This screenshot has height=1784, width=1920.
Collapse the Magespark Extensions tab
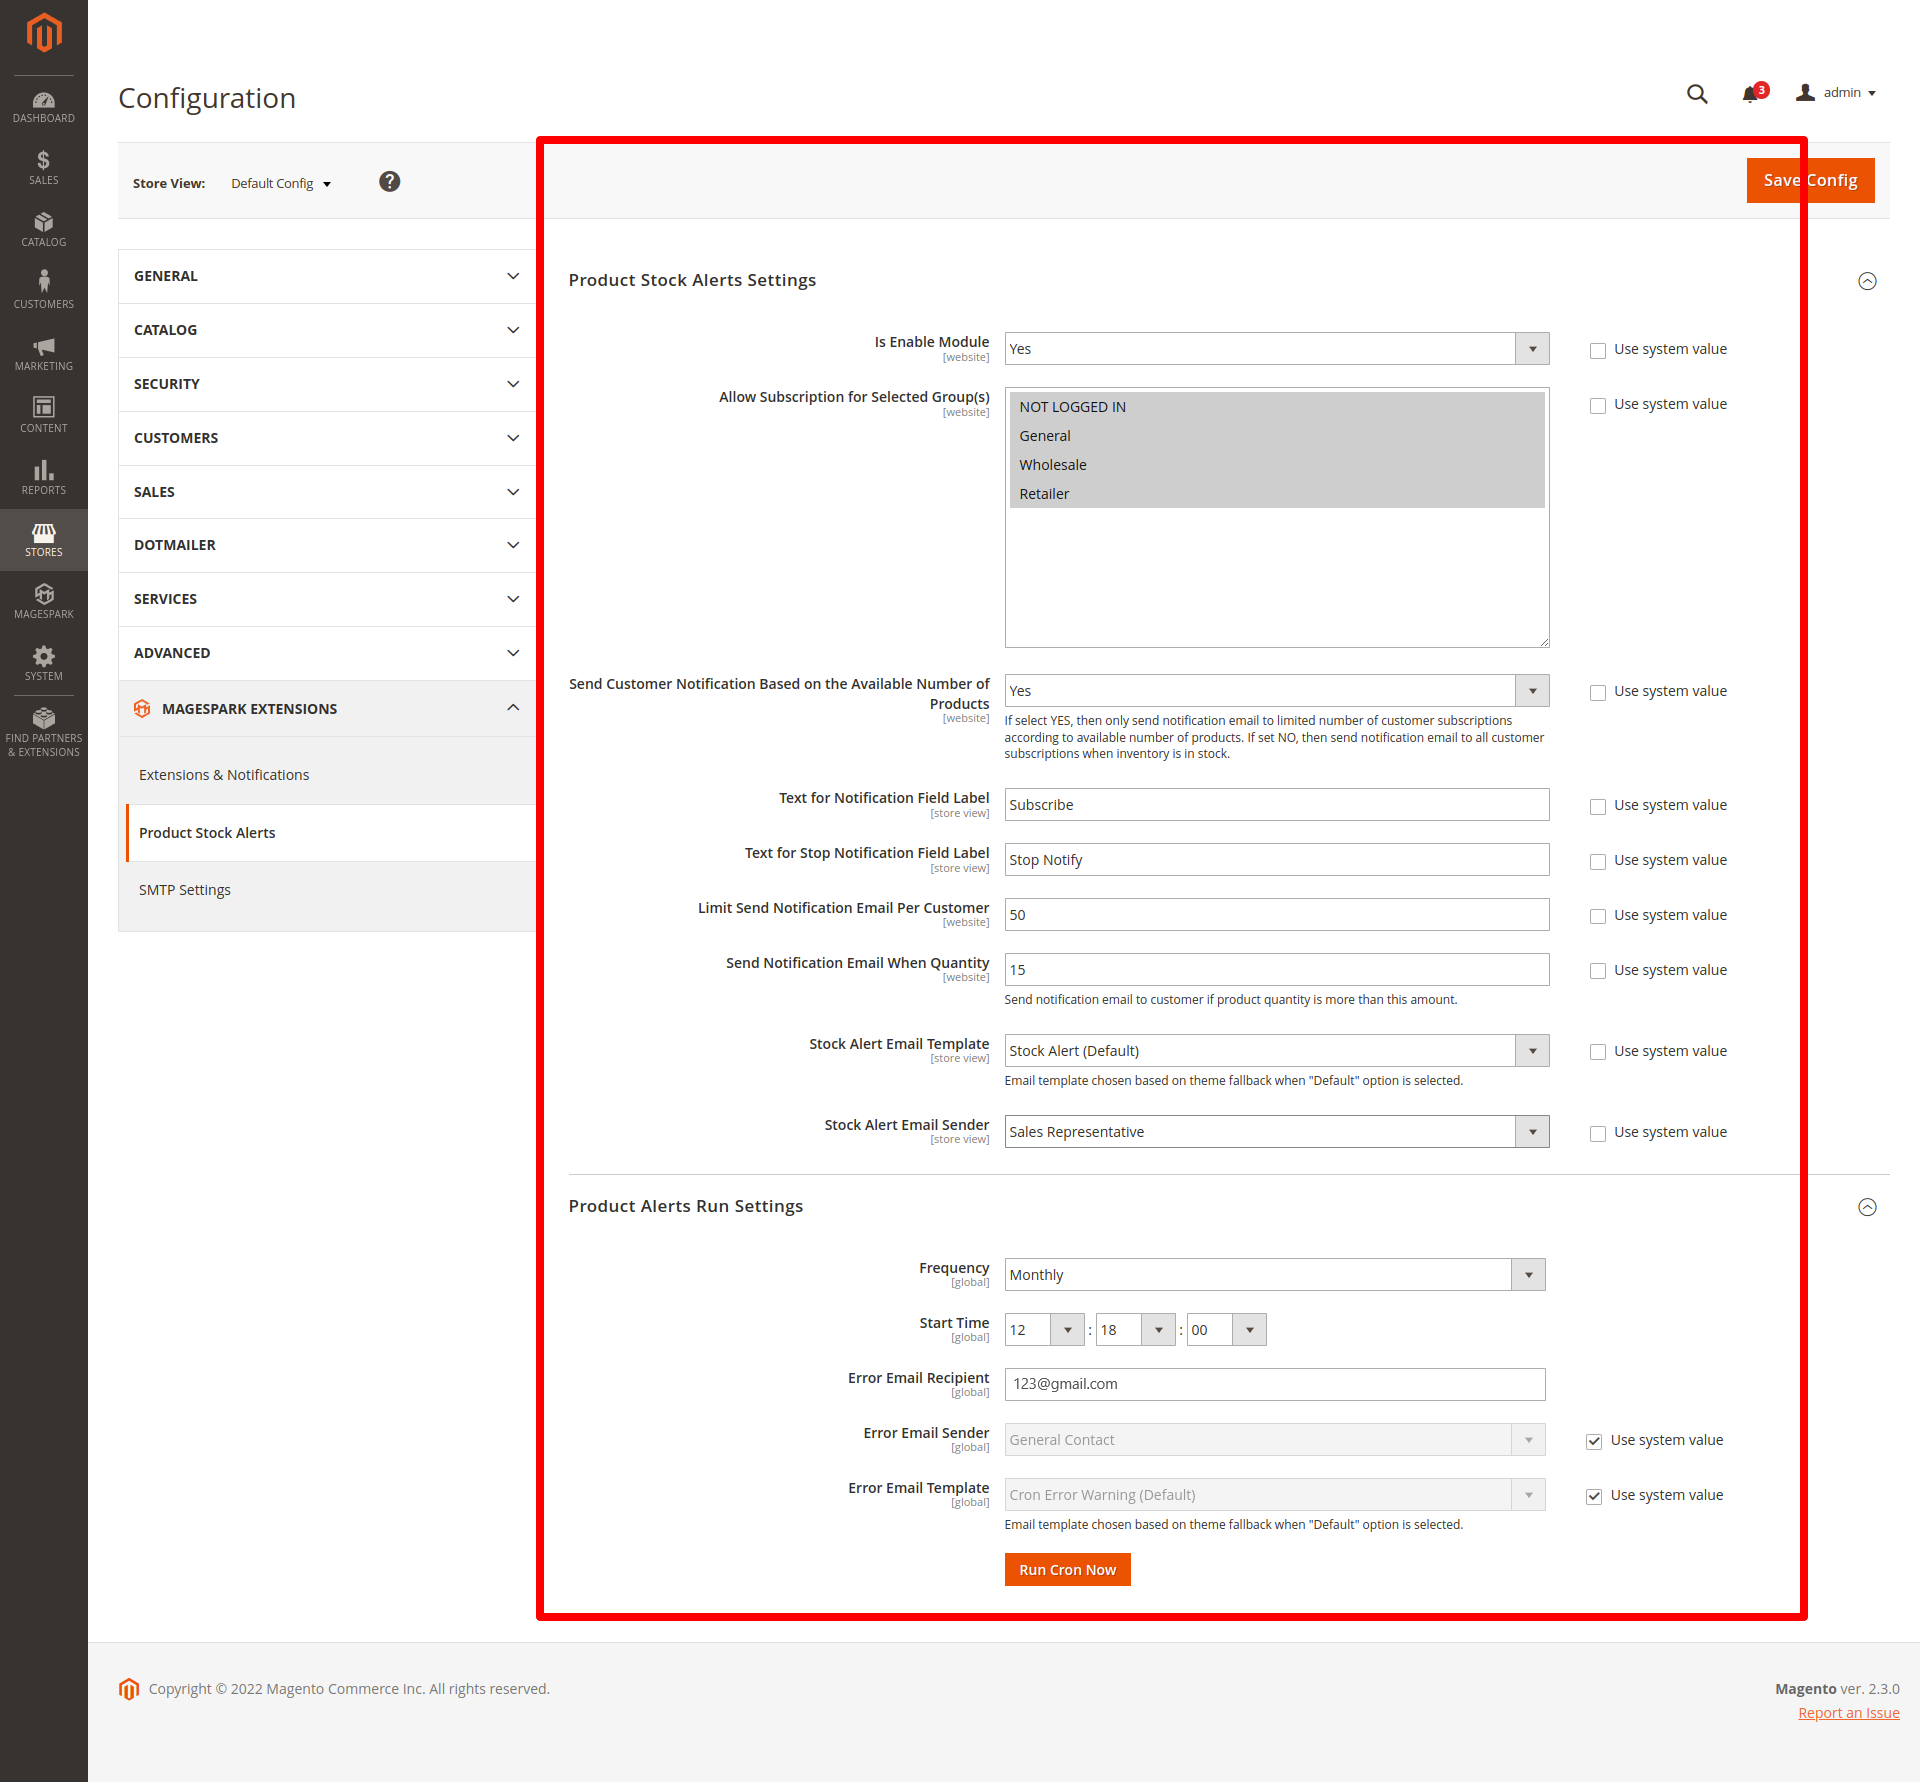[327, 709]
